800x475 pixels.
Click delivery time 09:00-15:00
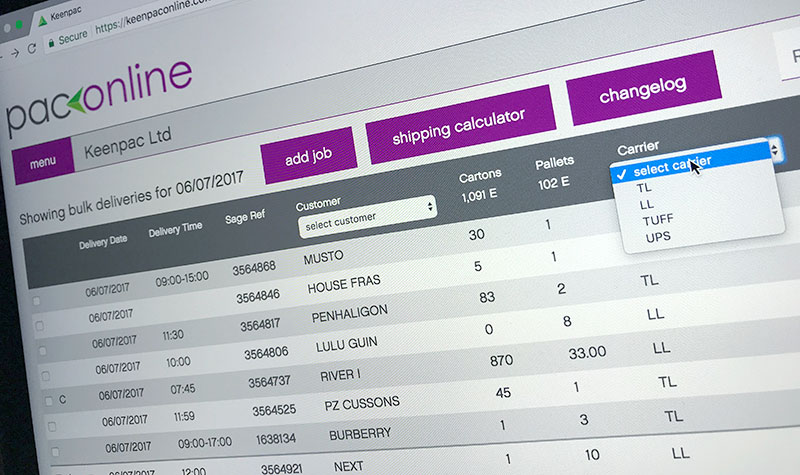[182, 280]
